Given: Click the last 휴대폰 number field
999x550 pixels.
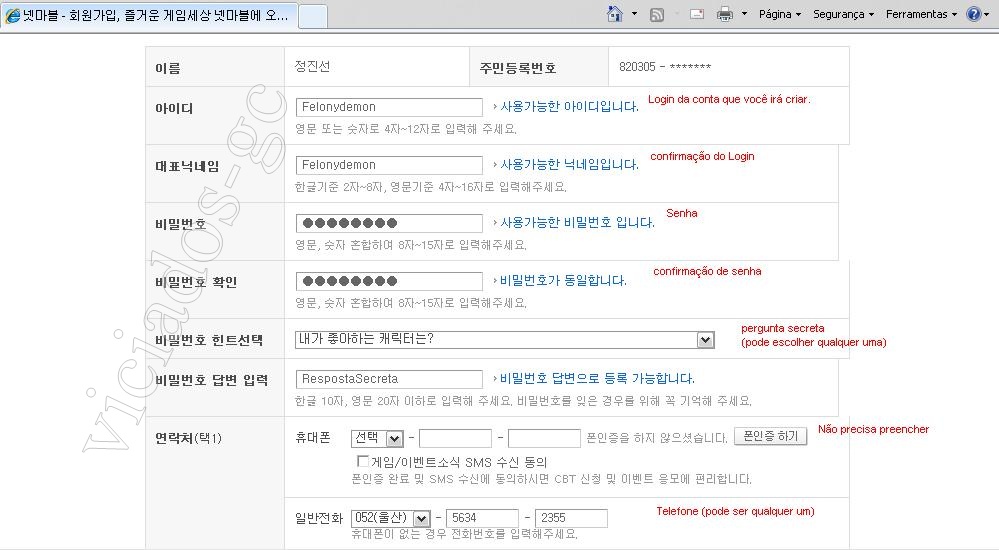Looking at the screenshot, I should (545, 438).
